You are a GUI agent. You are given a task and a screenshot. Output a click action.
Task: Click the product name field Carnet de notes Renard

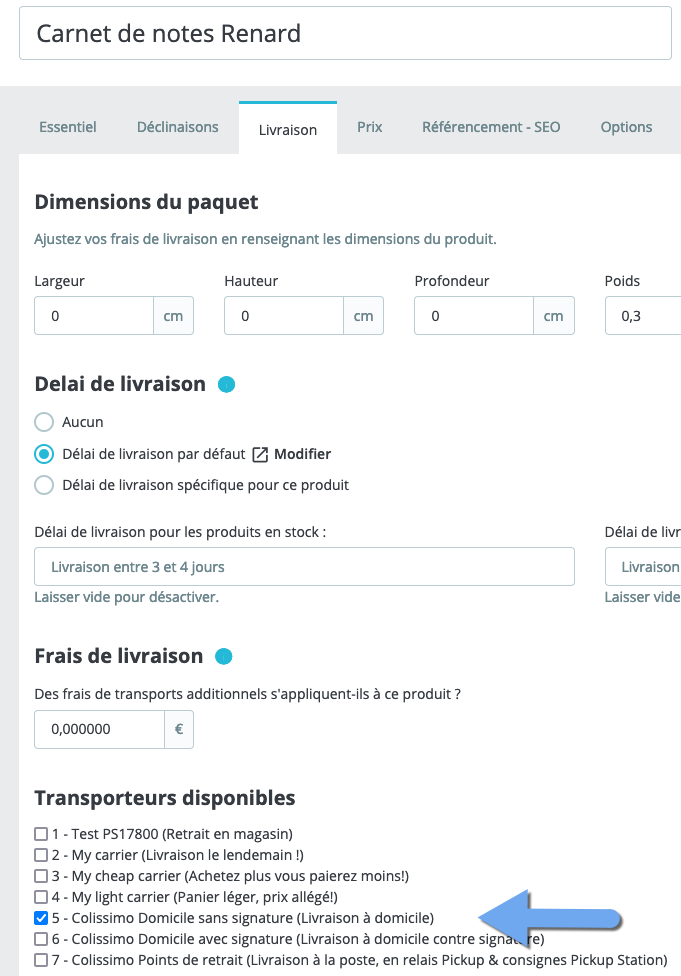[345, 34]
